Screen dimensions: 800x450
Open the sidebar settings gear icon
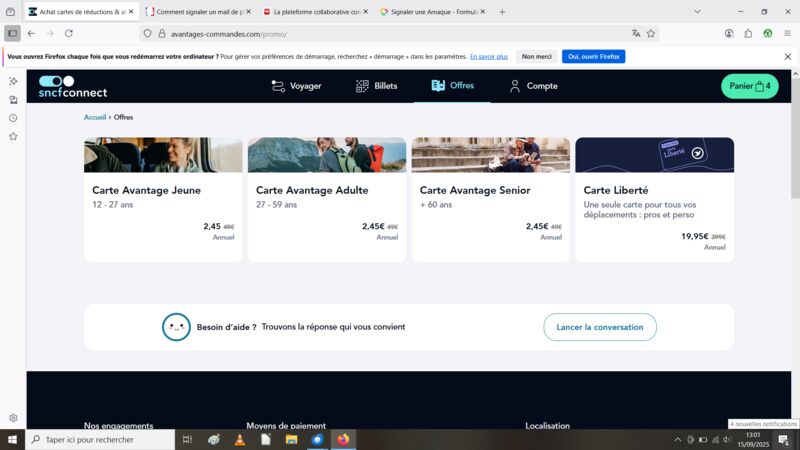click(x=13, y=418)
